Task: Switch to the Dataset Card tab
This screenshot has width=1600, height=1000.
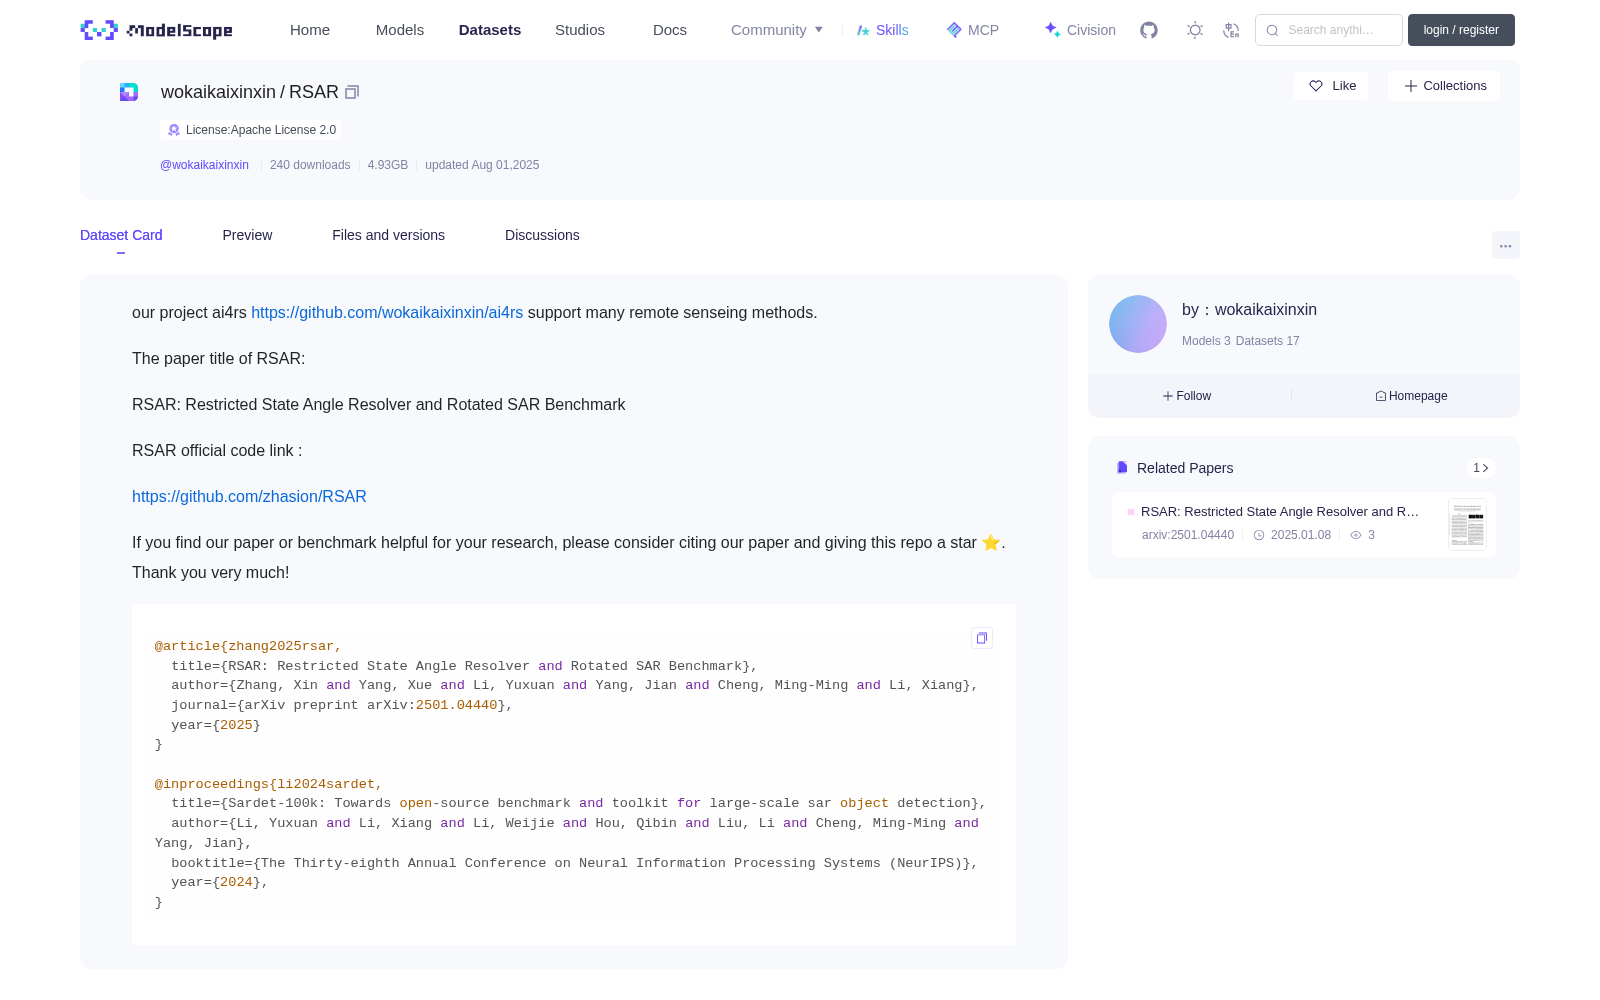Action: pos(121,235)
